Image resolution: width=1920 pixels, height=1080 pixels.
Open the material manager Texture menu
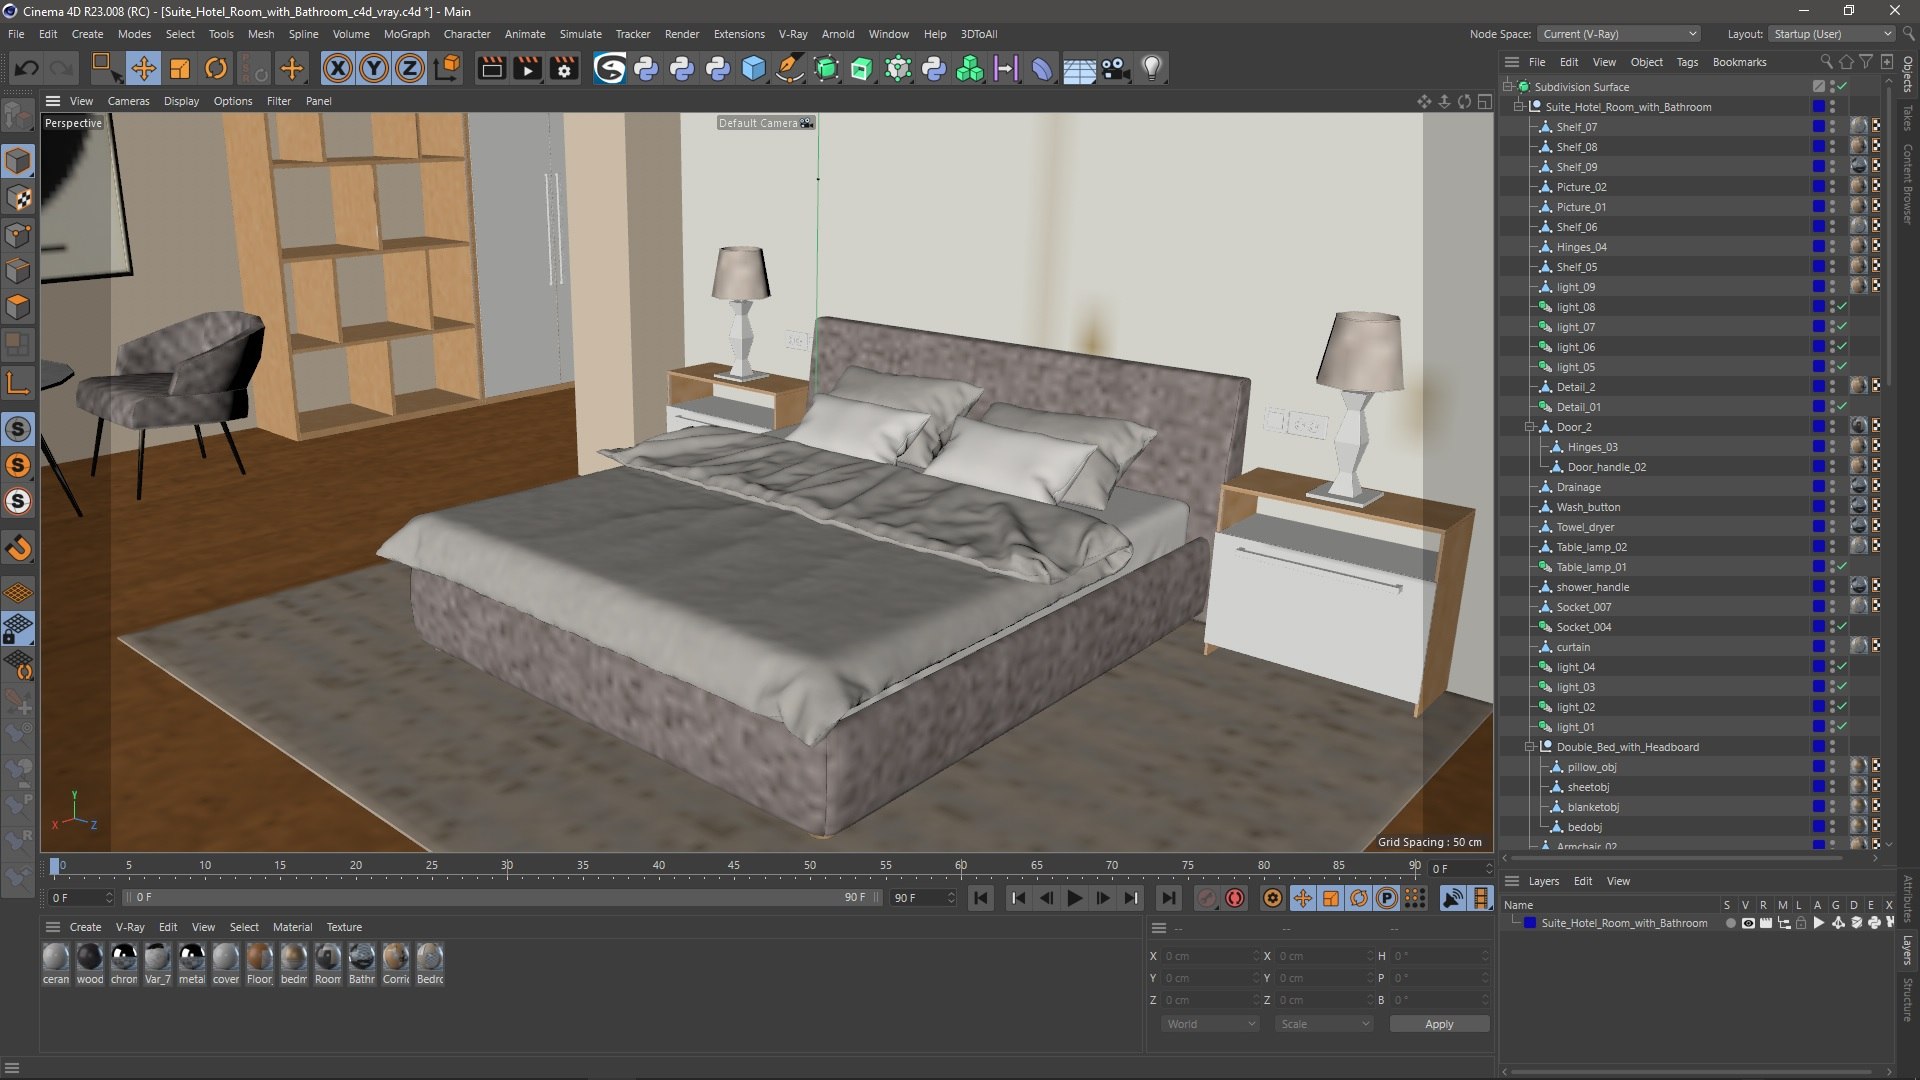344,927
